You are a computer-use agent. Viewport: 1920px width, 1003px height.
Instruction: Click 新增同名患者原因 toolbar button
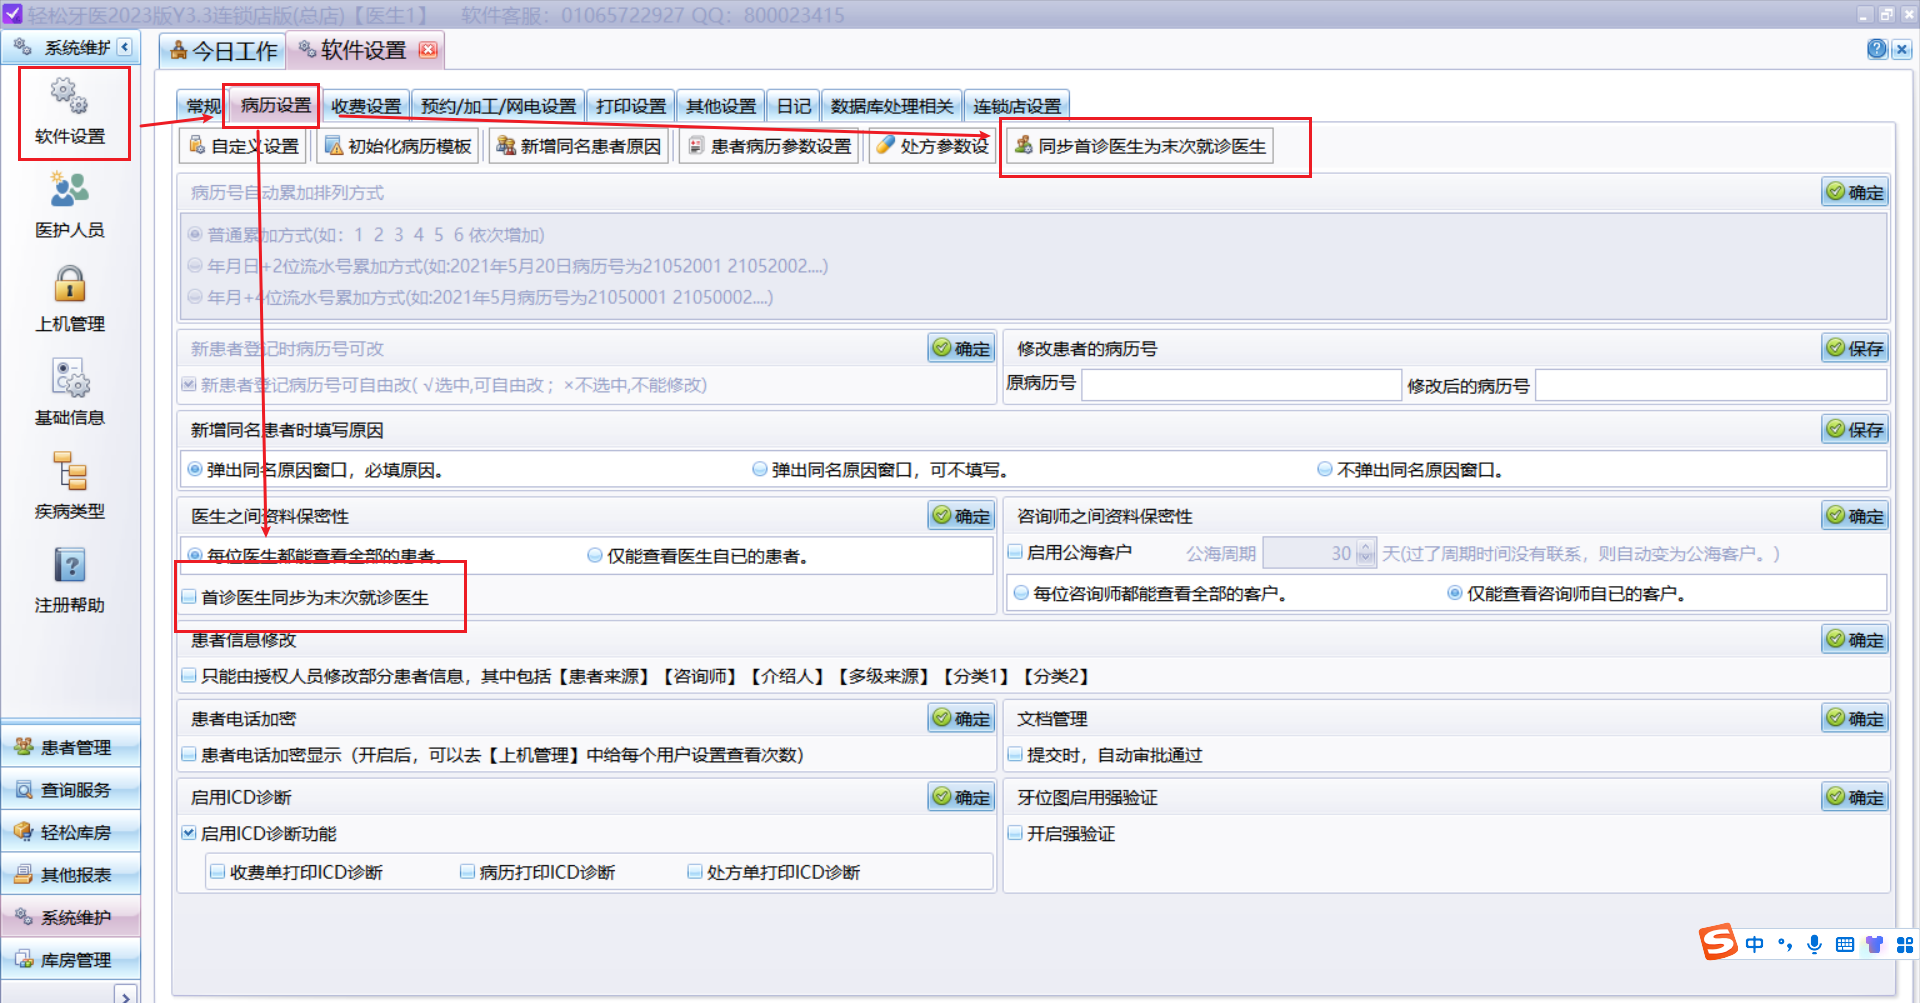578,146
